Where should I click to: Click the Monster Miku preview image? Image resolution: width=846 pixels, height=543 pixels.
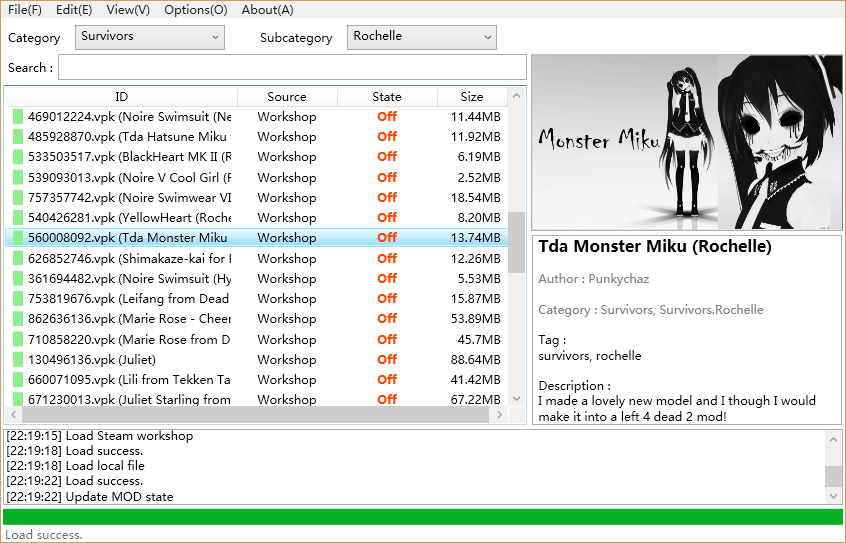(686, 142)
